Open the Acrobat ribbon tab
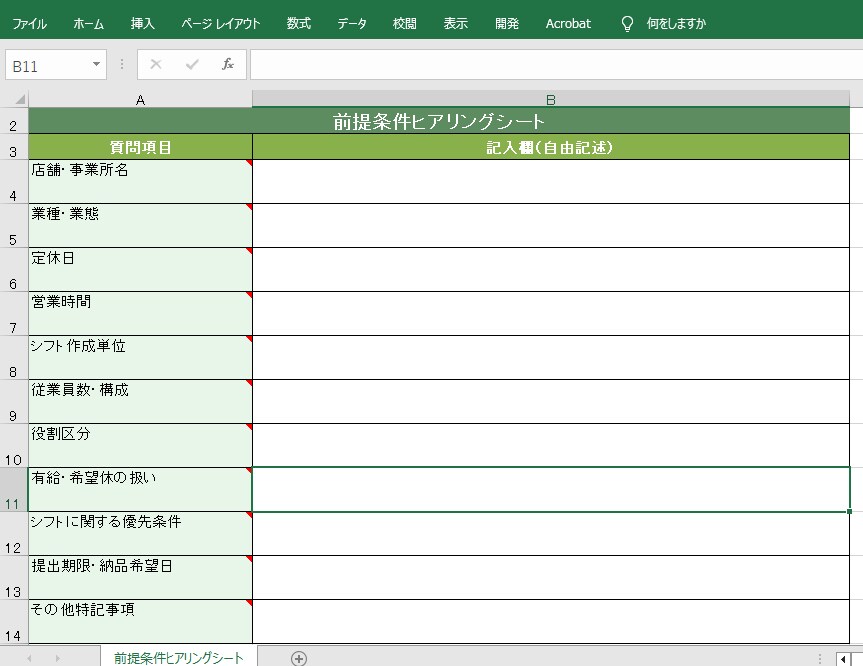Viewport: 863px width, 666px height. 568,24
